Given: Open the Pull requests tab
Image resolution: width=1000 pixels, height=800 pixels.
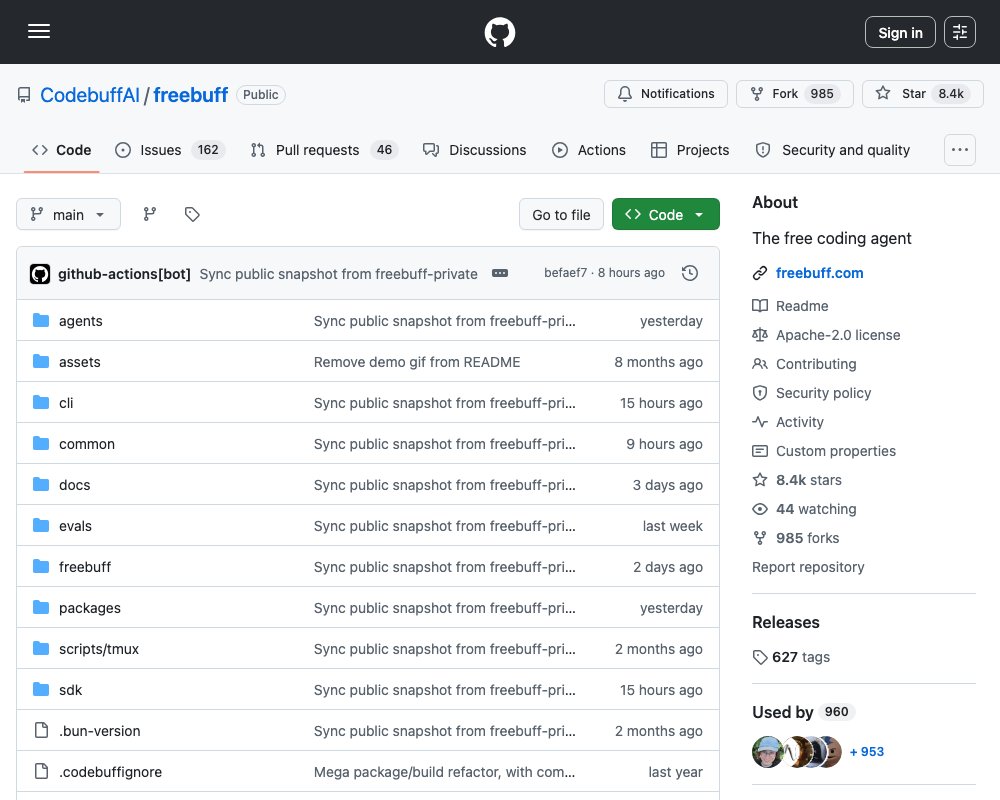Looking at the screenshot, I should [x=324, y=150].
